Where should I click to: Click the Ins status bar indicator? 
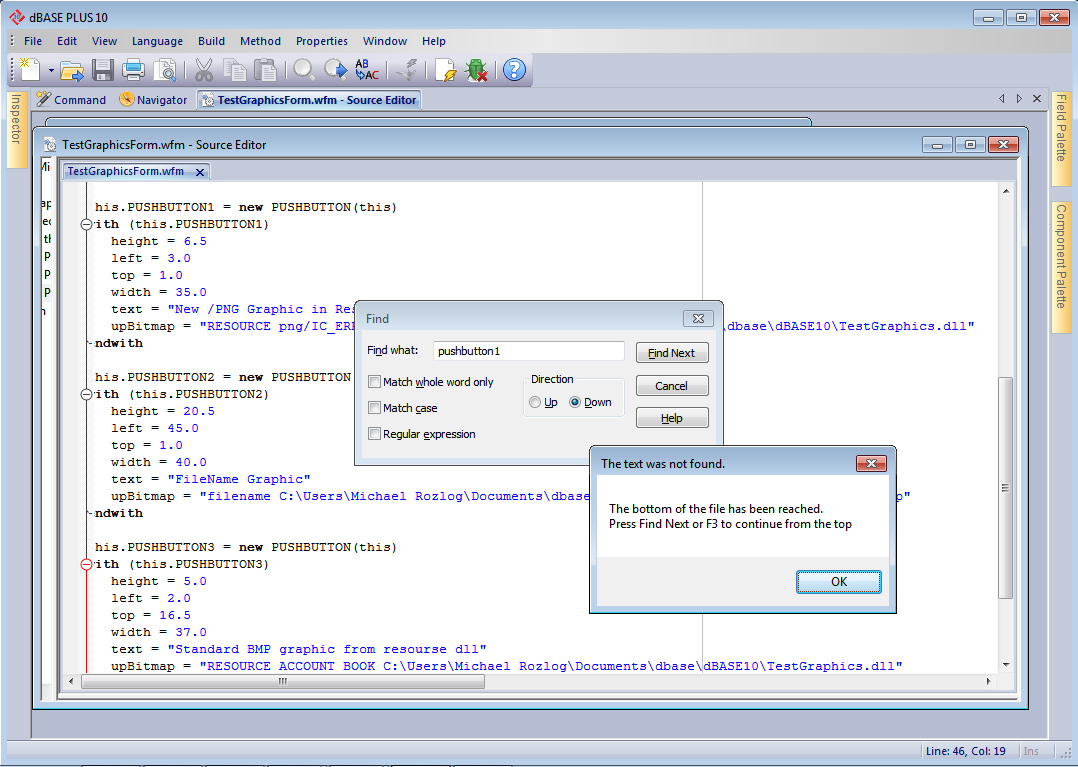[1031, 751]
